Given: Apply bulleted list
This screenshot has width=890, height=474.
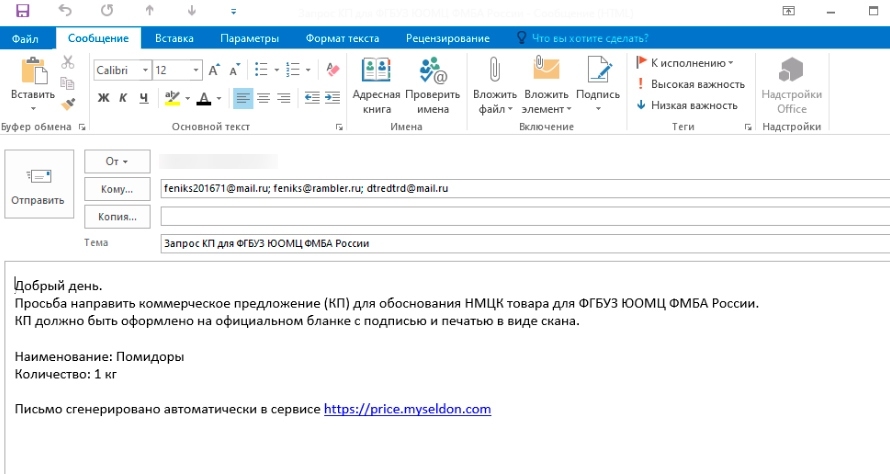Looking at the screenshot, I should [261, 70].
